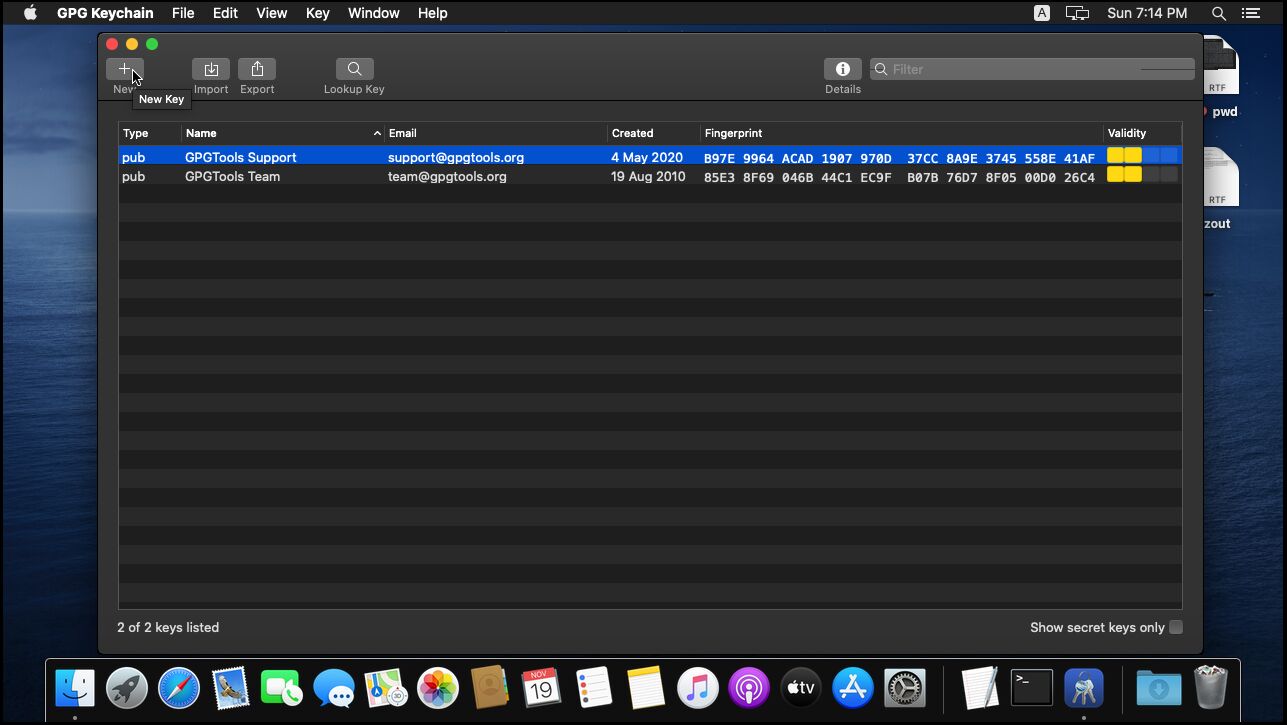Screen dimensions: 1287x725
Task: Sort keys by Email column header
Action: tap(494, 133)
